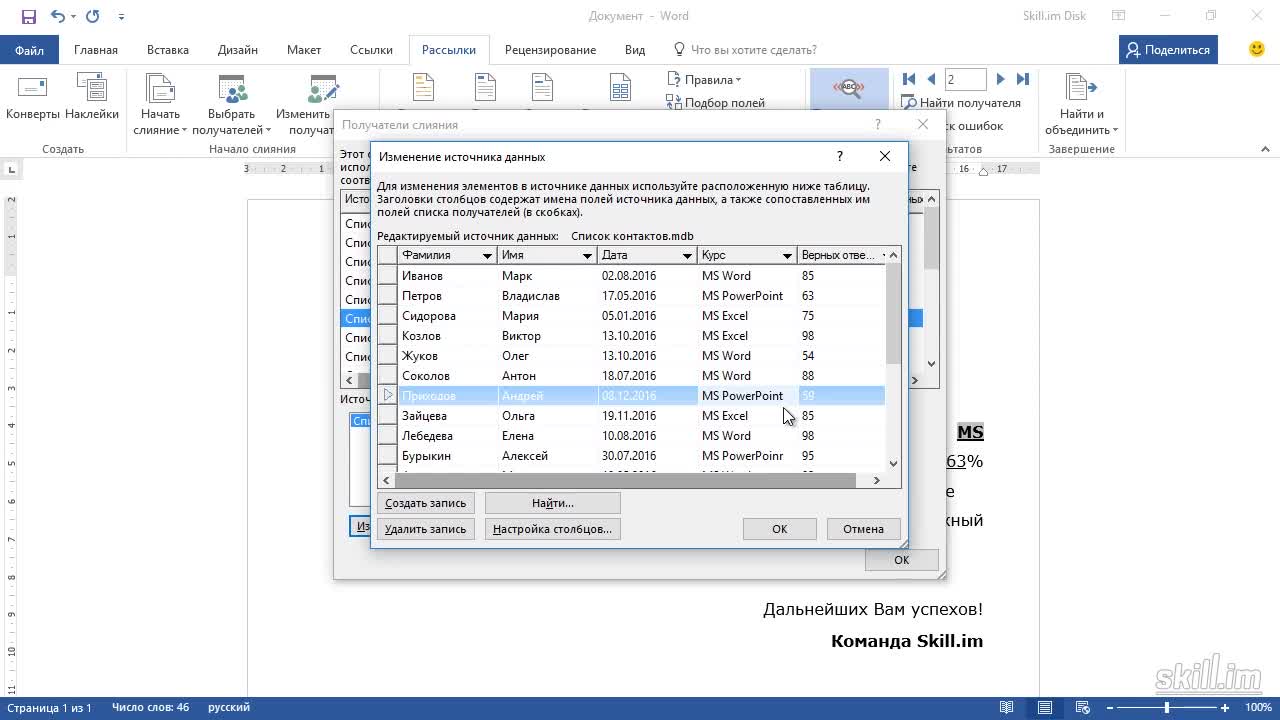Adjust the zoom slider in status bar
This screenshot has width=1280, height=720.
point(1167,708)
